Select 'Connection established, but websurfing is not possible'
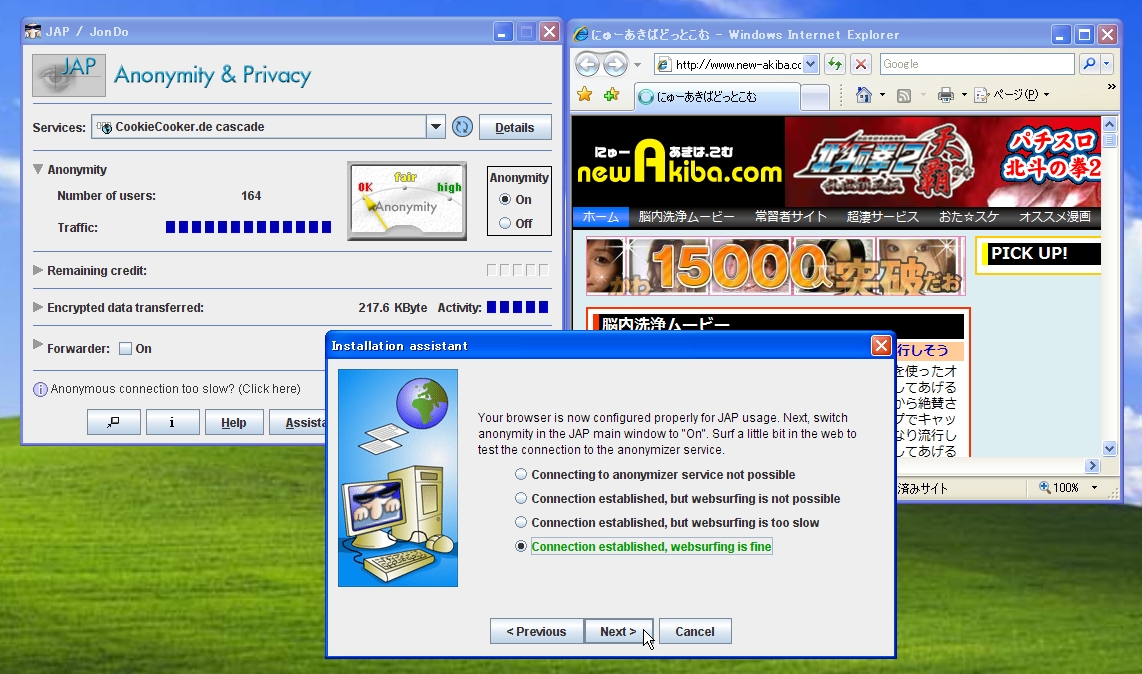 [521, 498]
